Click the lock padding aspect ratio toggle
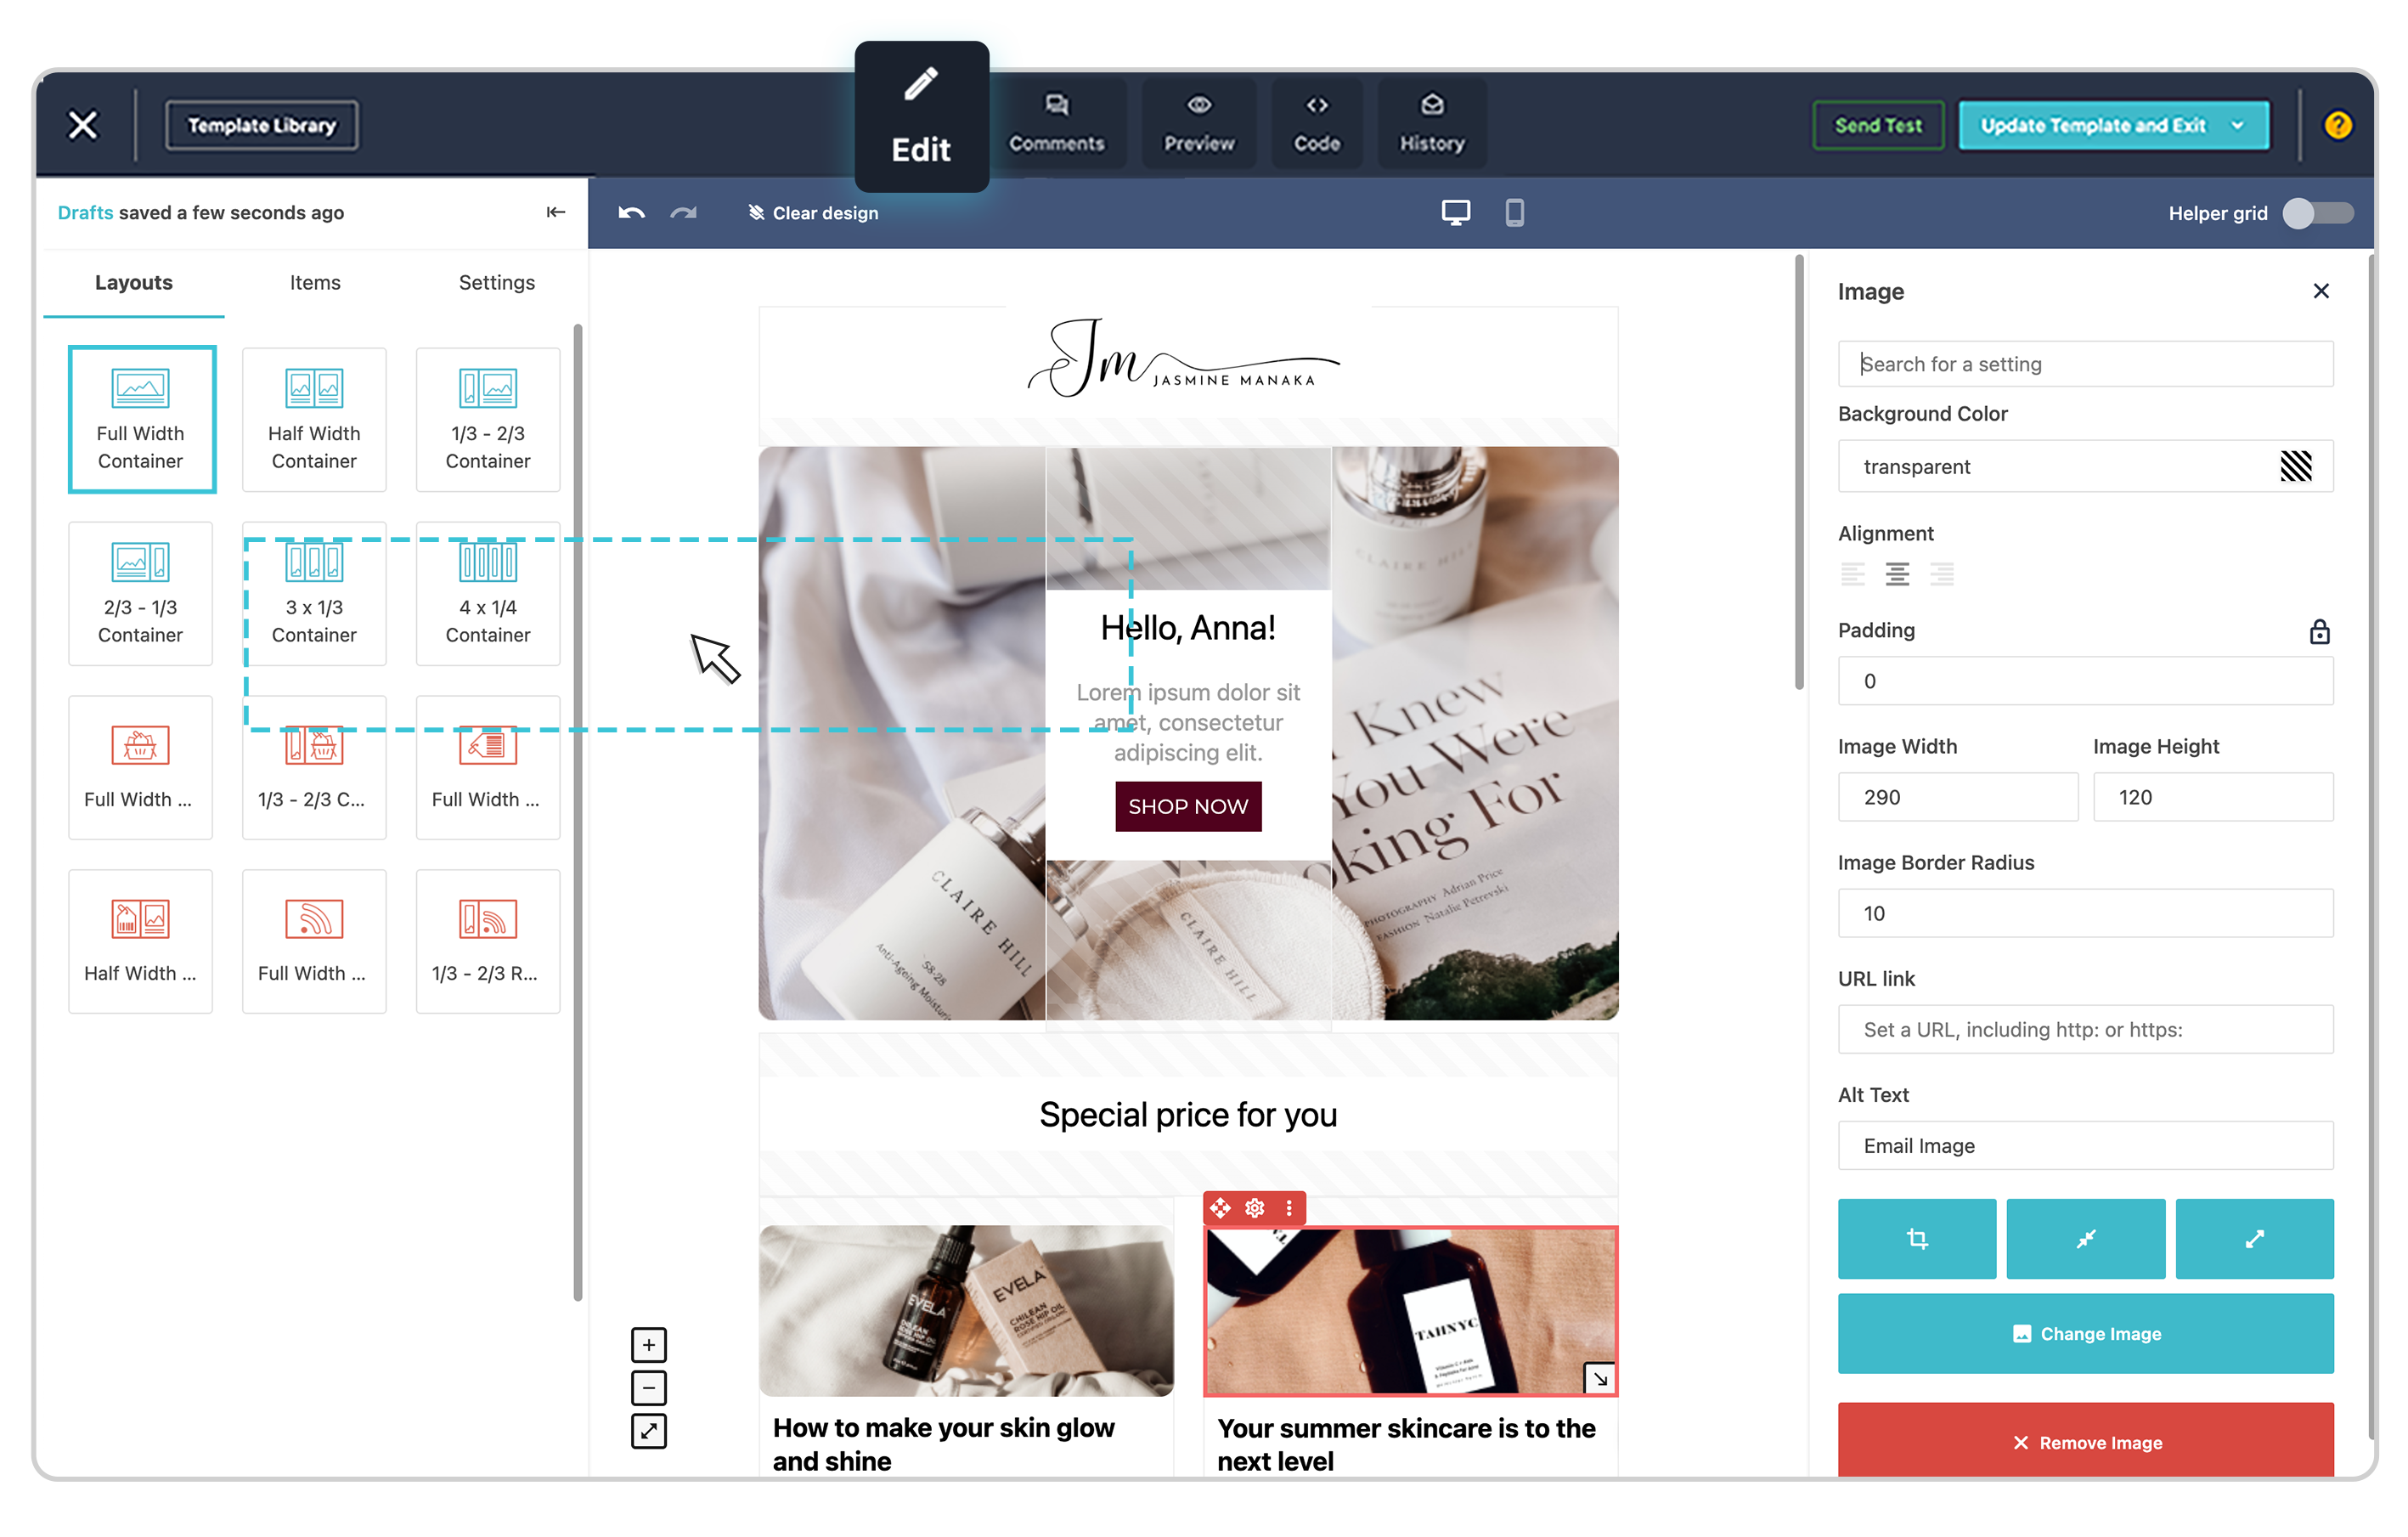This screenshot has height=1537, width=2408. pyautogui.click(x=2321, y=630)
